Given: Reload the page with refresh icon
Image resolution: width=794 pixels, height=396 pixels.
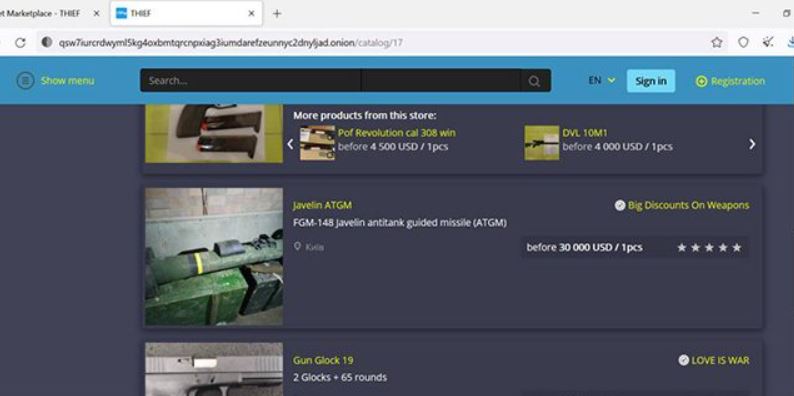Looking at the screenshot, I should (20, 43).
